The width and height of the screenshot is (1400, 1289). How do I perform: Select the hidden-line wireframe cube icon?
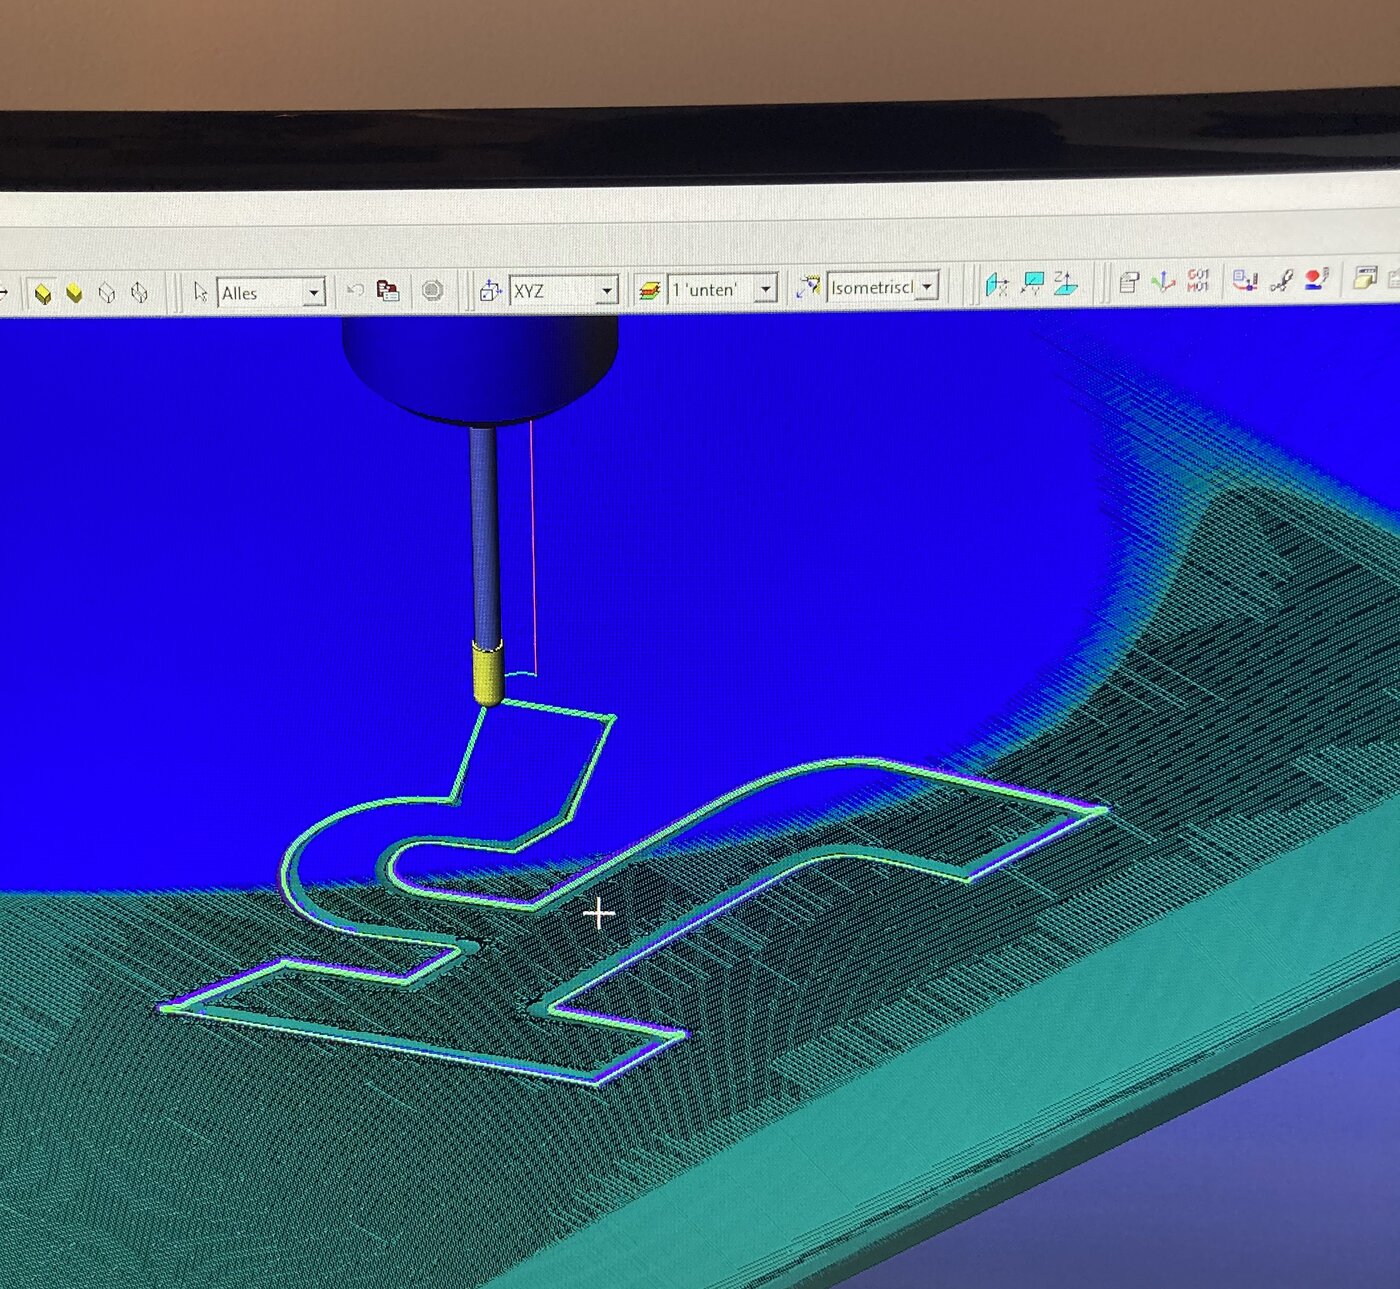[x=139, y=293]
